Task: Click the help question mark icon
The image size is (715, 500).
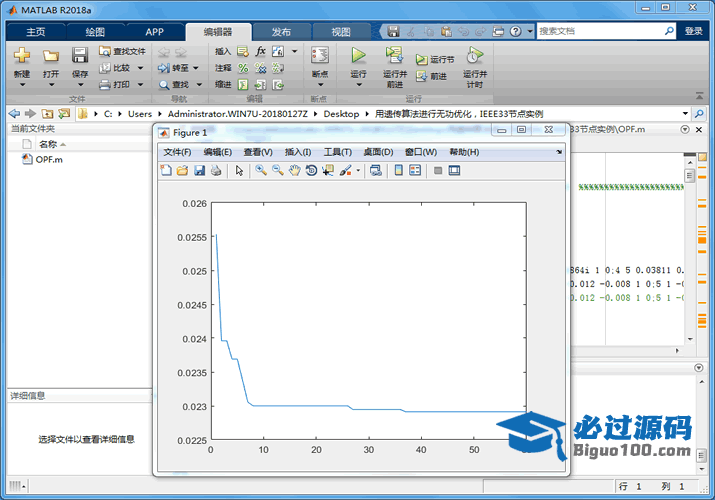Action: coord(516,31)
